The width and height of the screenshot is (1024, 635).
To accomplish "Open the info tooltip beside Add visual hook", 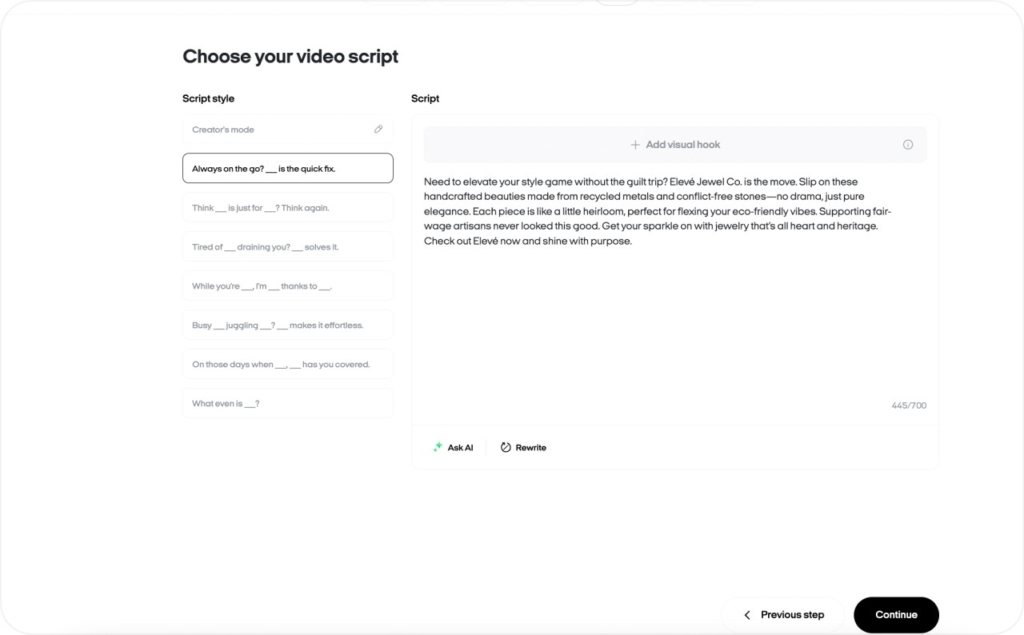I will point(908,144).
